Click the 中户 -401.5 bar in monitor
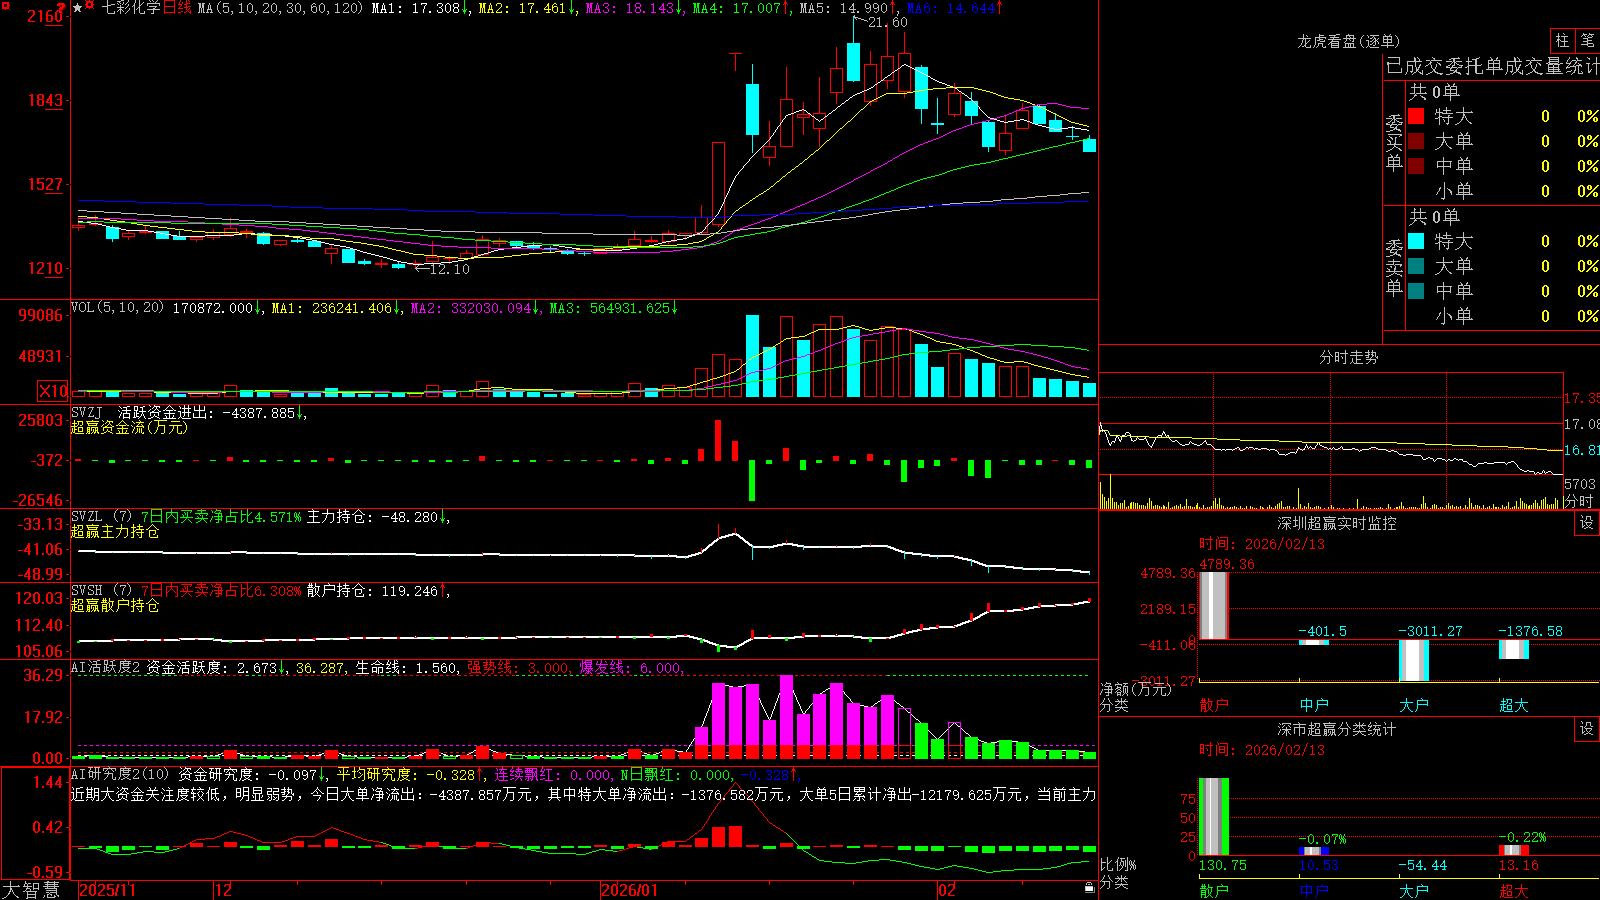The height and width of the screenshot is (900, 1600). click(x=1314, y=642)
